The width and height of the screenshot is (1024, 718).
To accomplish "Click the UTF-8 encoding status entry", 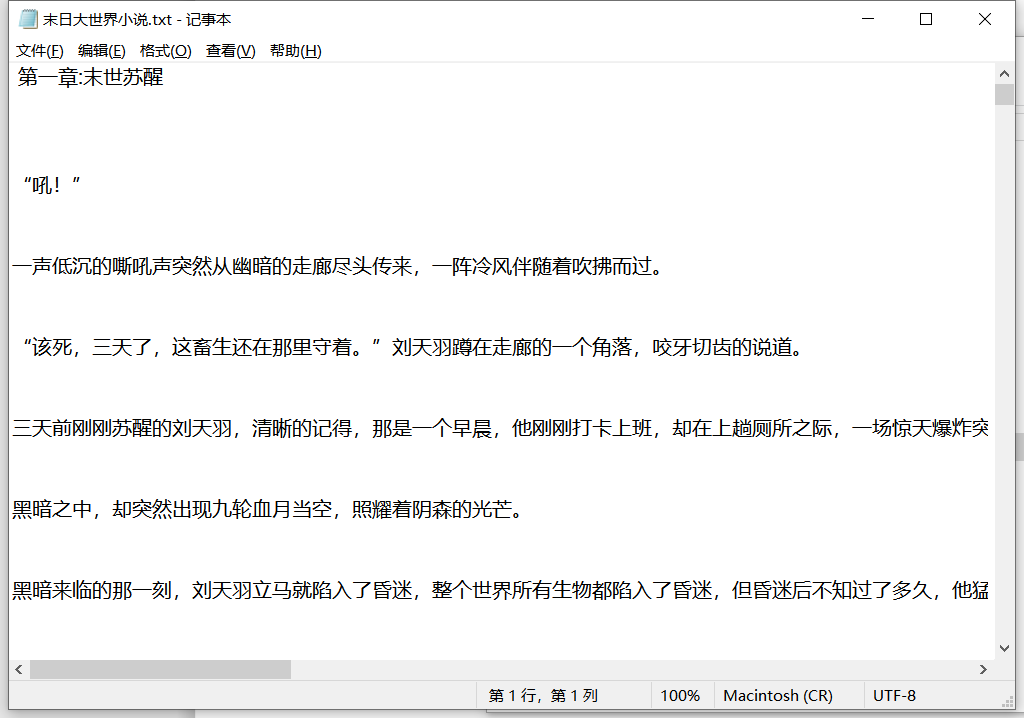I will click(894, 695).
